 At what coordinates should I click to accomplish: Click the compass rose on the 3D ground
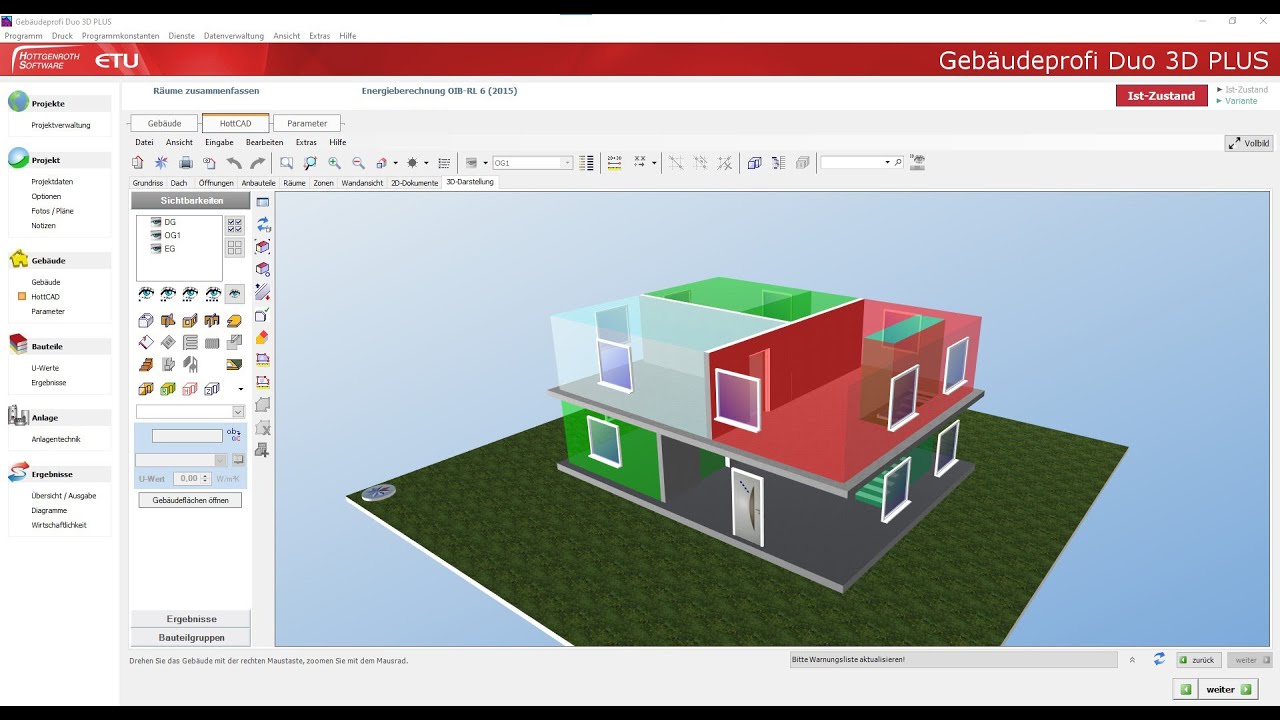pos(378,491)
